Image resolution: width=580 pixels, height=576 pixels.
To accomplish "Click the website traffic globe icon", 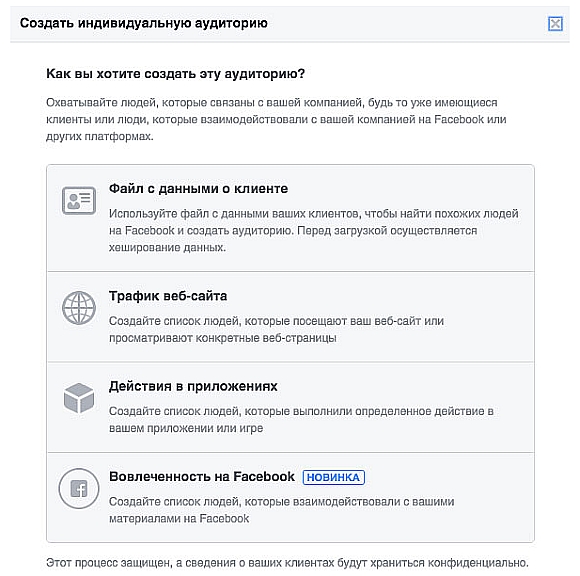I will (x=79, y=308).
